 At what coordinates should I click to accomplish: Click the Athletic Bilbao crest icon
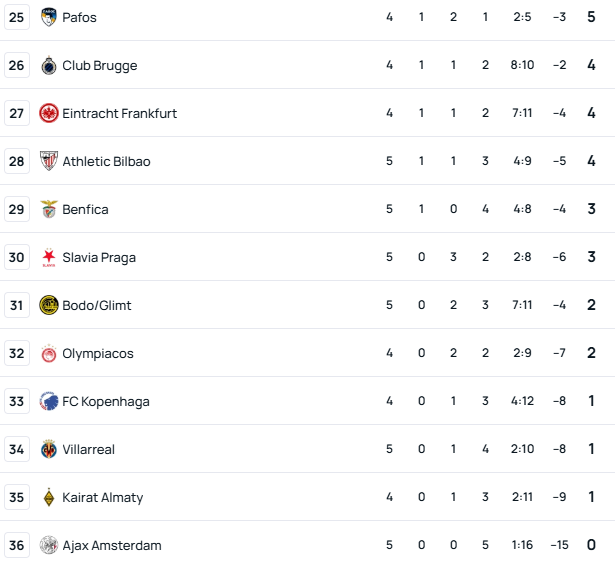tap(49, 161)
